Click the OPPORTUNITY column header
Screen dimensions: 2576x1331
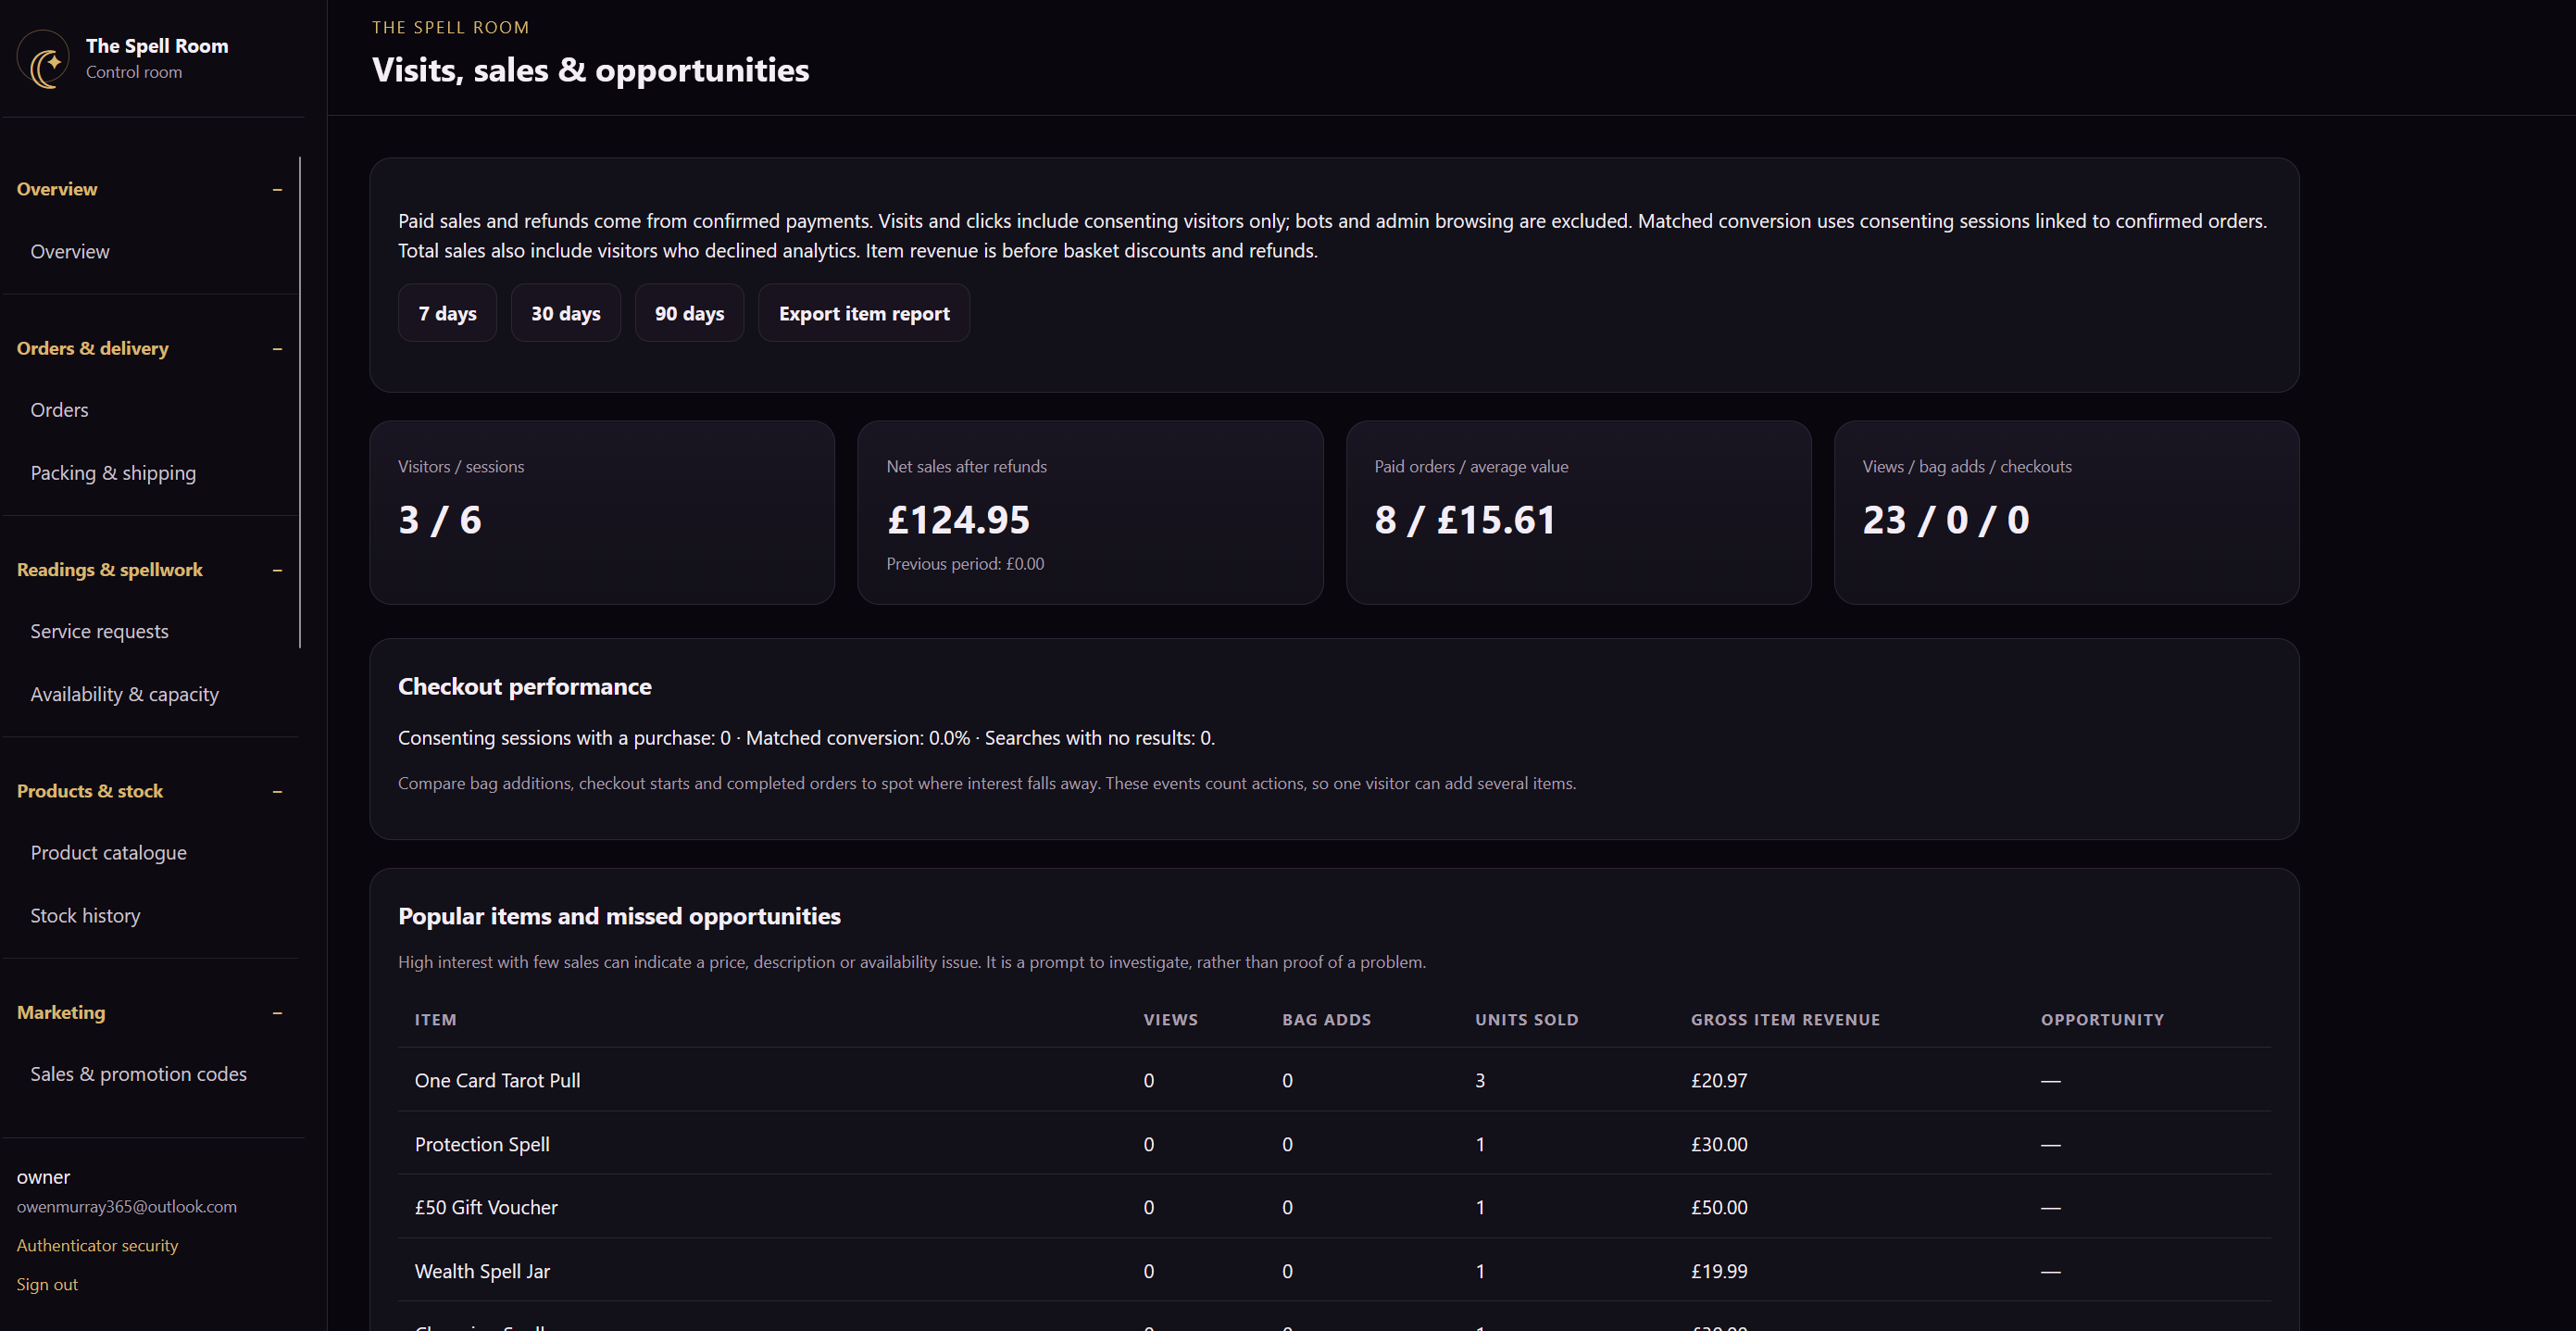pyautogui.click(x=2102, y=1020)
